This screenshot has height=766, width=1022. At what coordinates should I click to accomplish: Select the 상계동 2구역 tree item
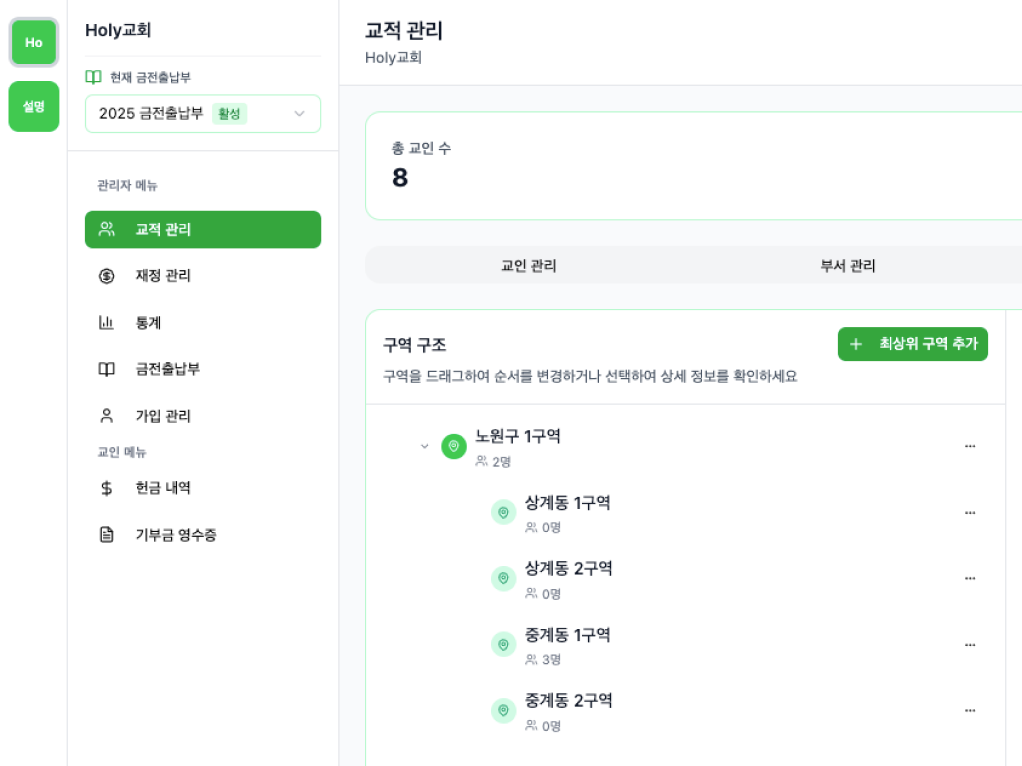pyautogui.click(x=568, y=569)
